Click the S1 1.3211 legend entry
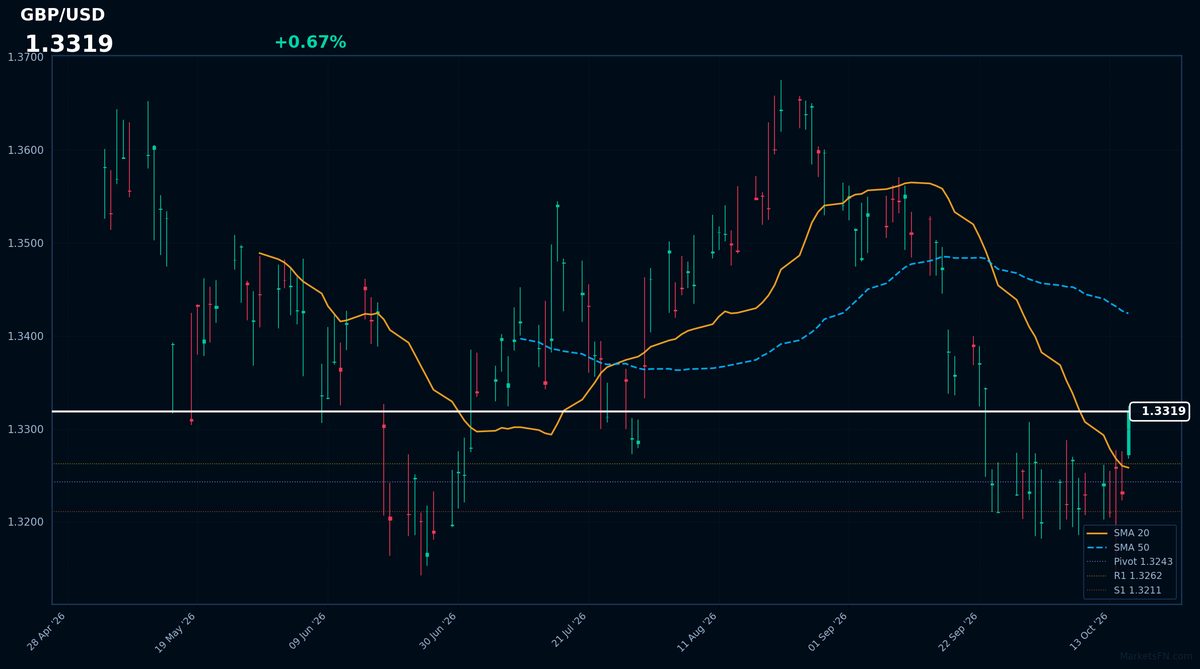The image size is (1200, 669). click(1126, 590)
